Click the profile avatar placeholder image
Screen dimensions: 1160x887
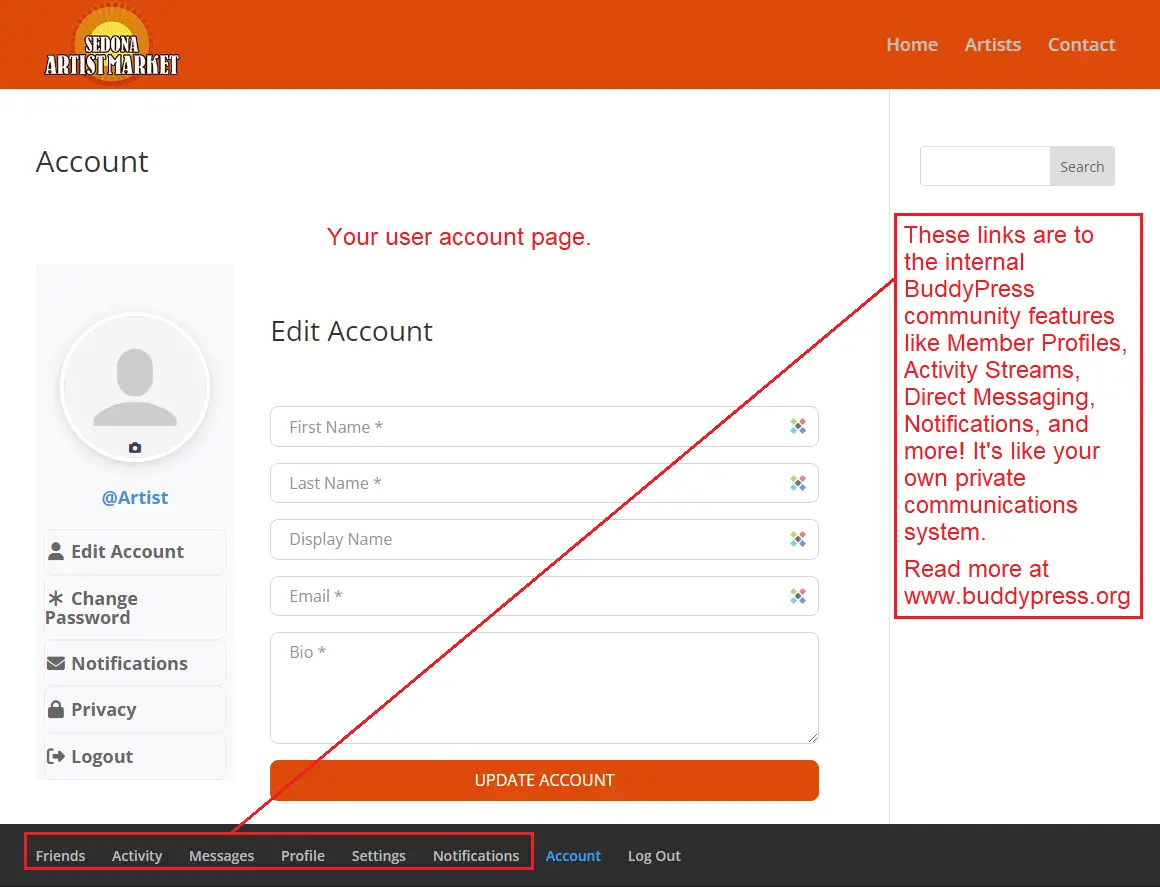[135, 386]
